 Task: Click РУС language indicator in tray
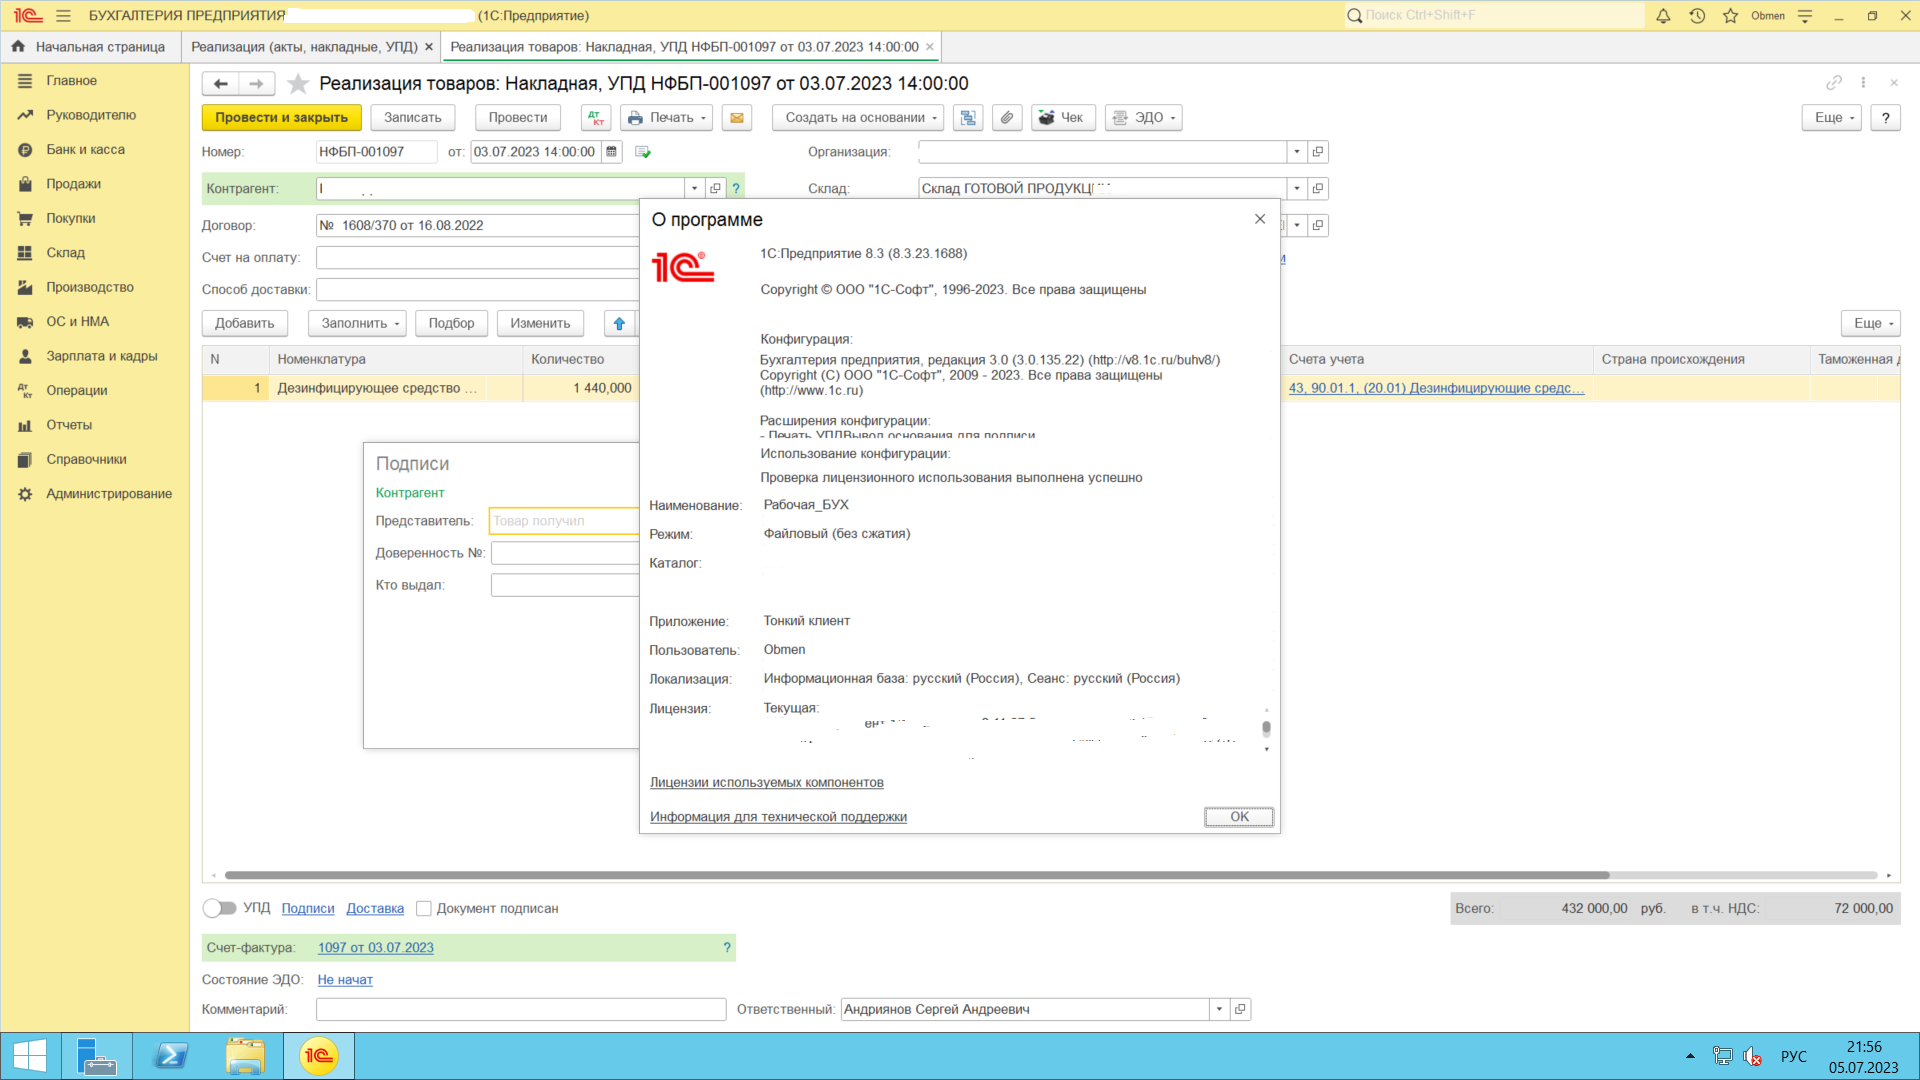tap(1793, 1056)
